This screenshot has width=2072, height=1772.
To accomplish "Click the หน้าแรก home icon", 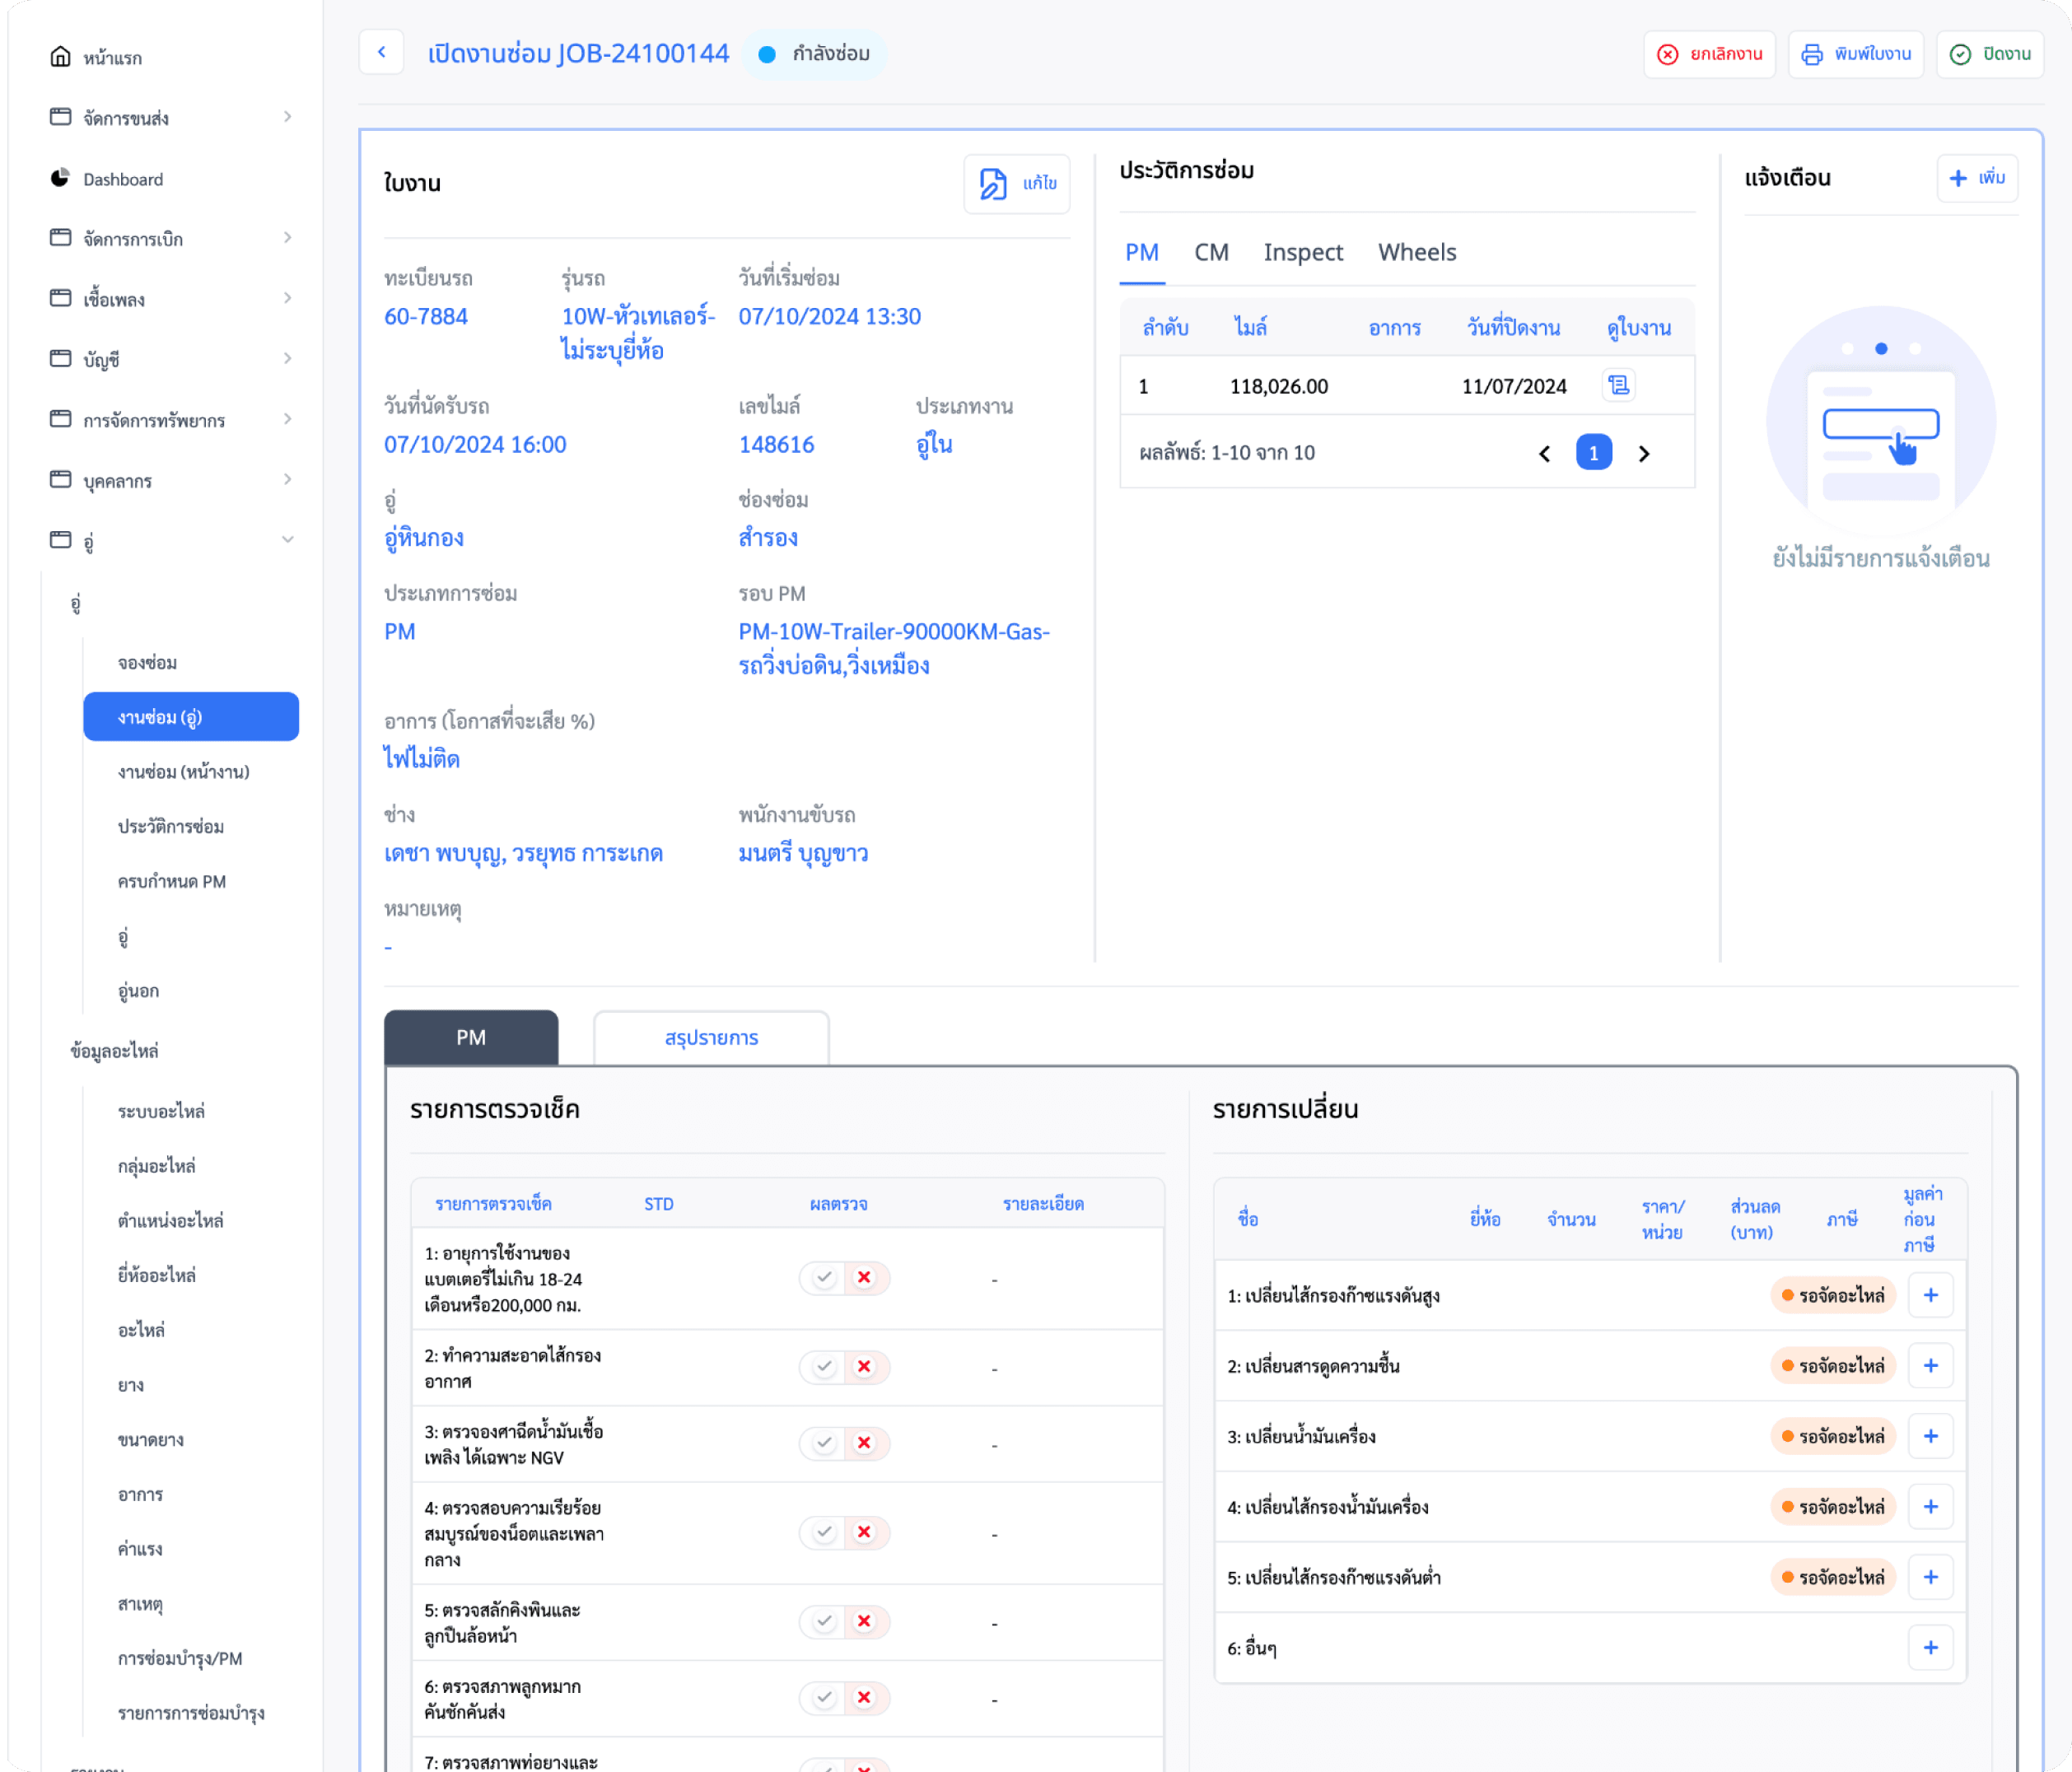I will pos(60,57).
